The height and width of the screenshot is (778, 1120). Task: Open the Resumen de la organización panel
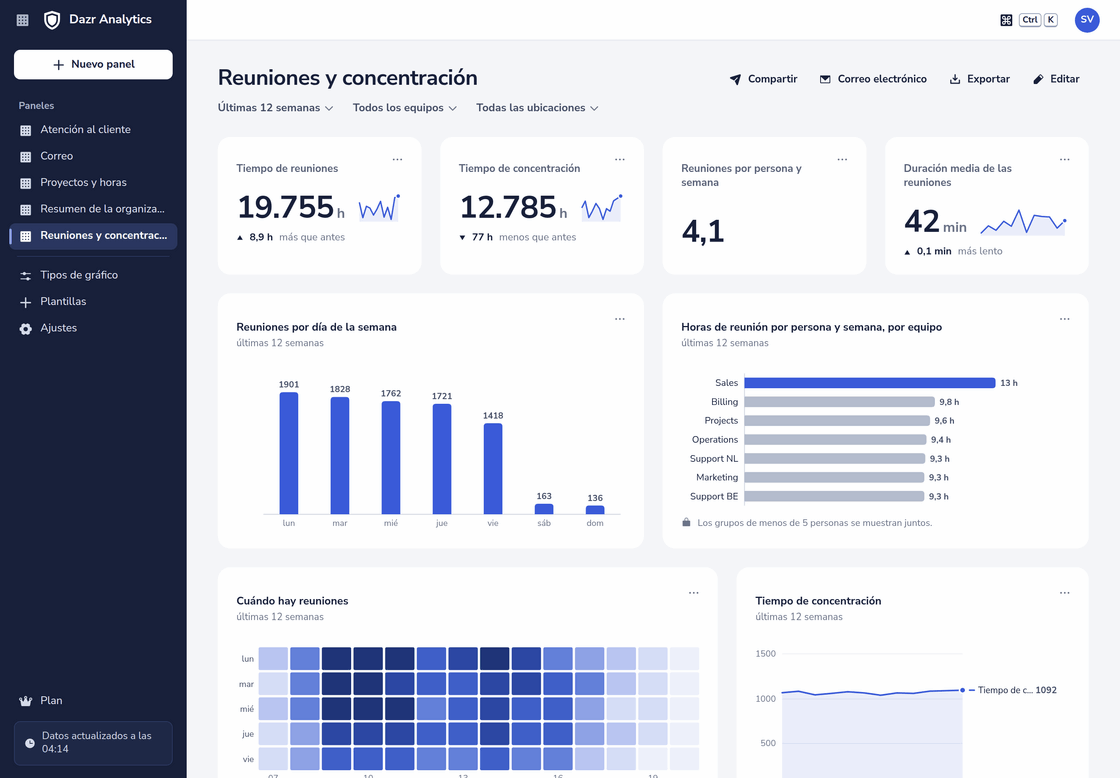click(x=93, y=209)
